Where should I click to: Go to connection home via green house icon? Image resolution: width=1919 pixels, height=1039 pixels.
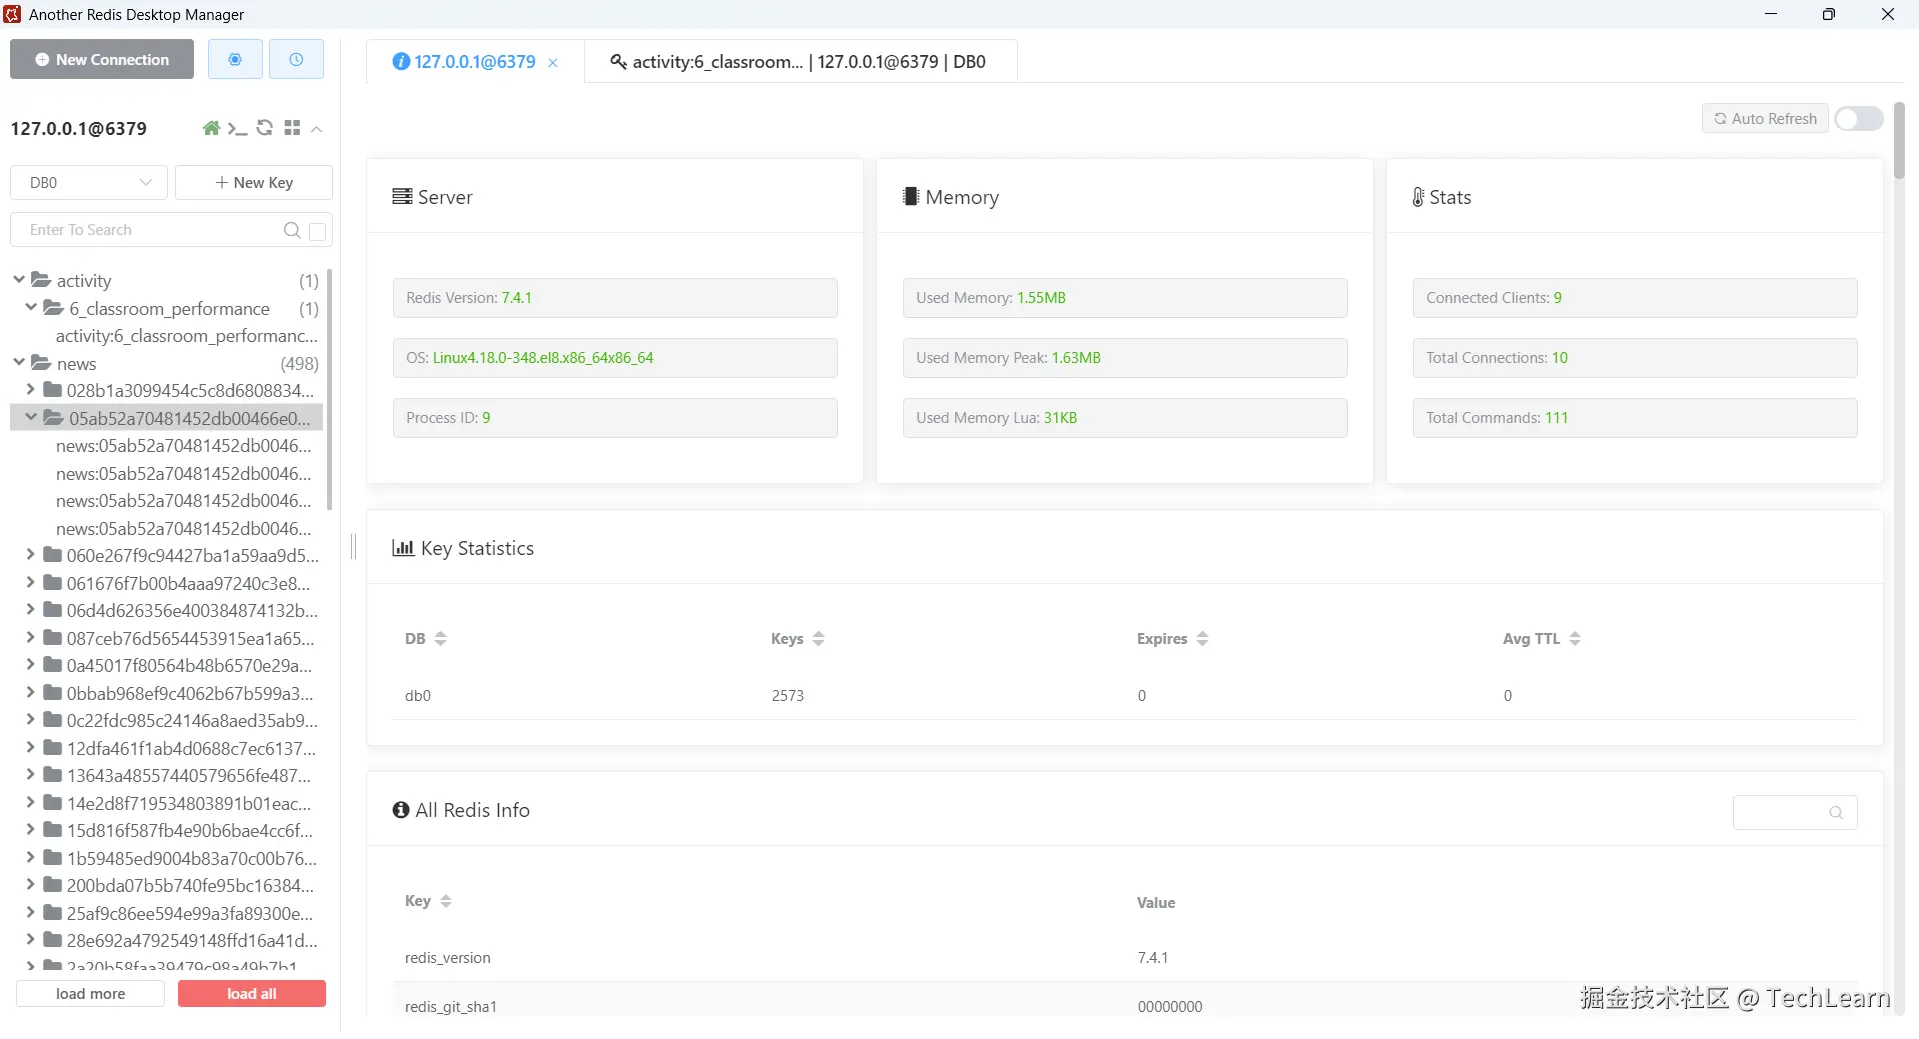[x=211, y=128]
